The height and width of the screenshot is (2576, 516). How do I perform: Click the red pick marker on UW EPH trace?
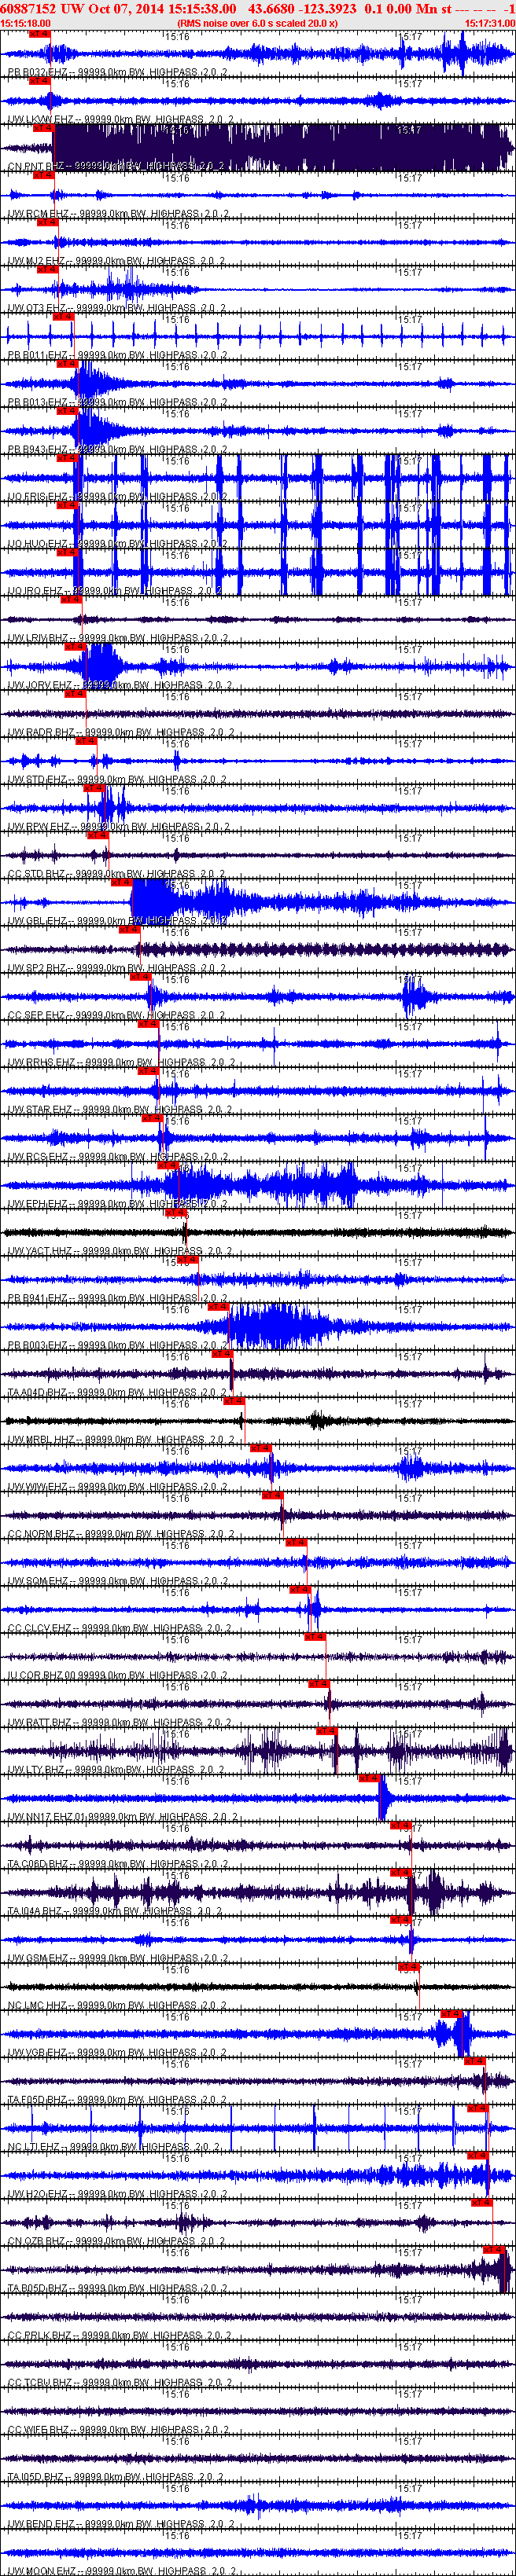(167, 1165)
